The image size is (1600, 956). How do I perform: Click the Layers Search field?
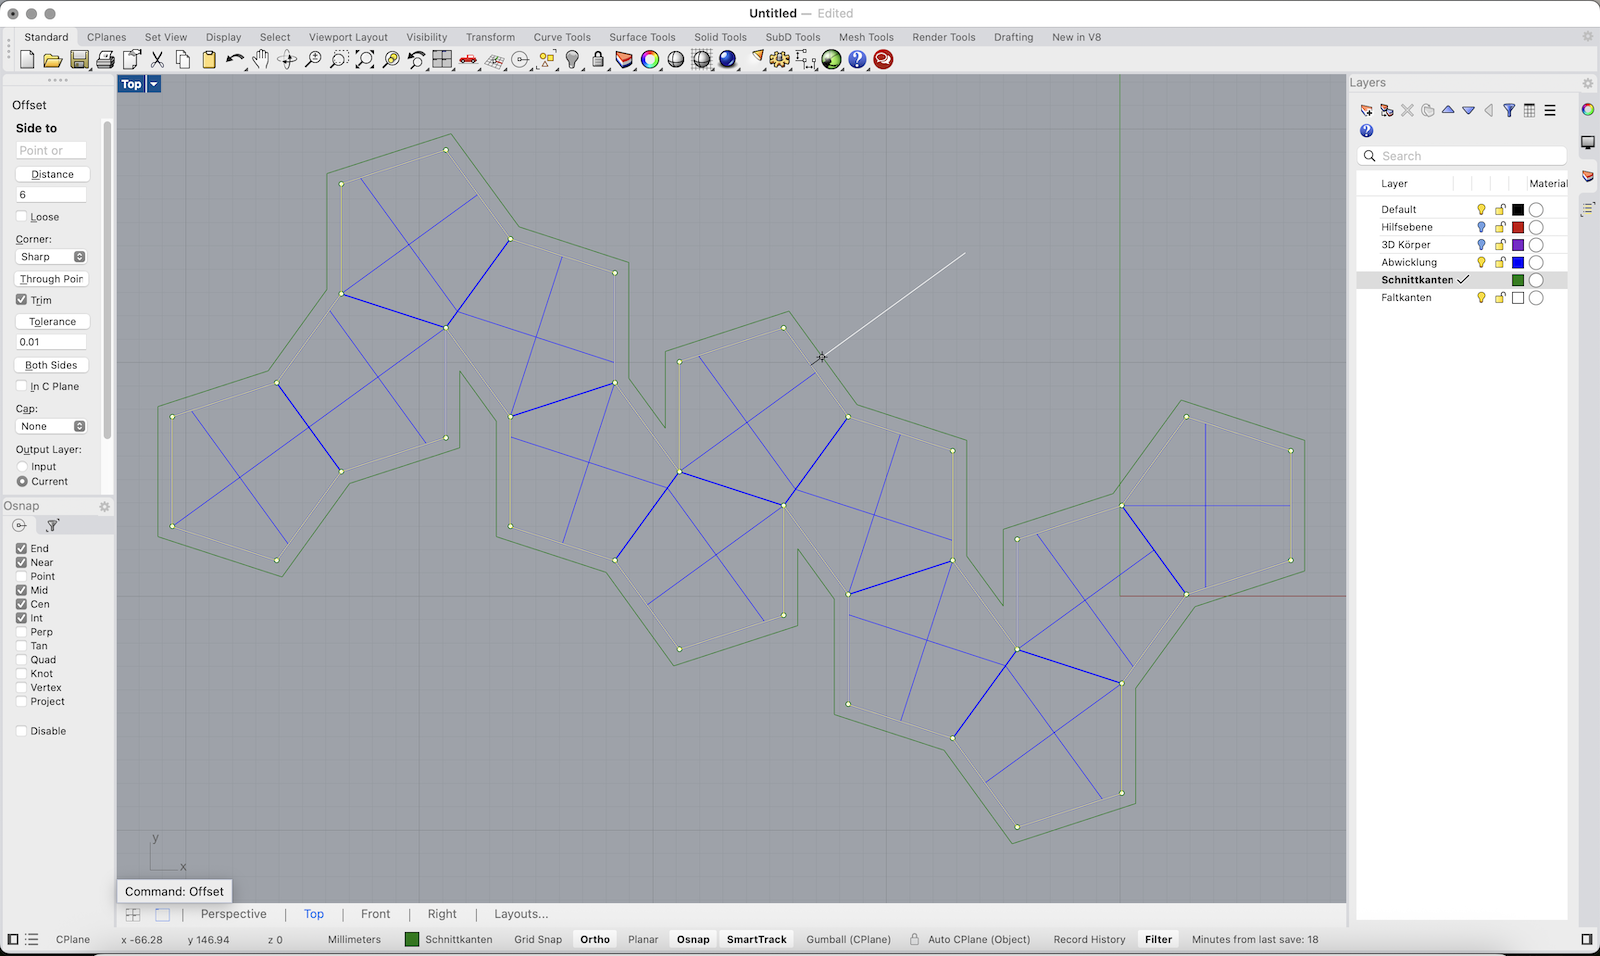(x=1462, y=156)
